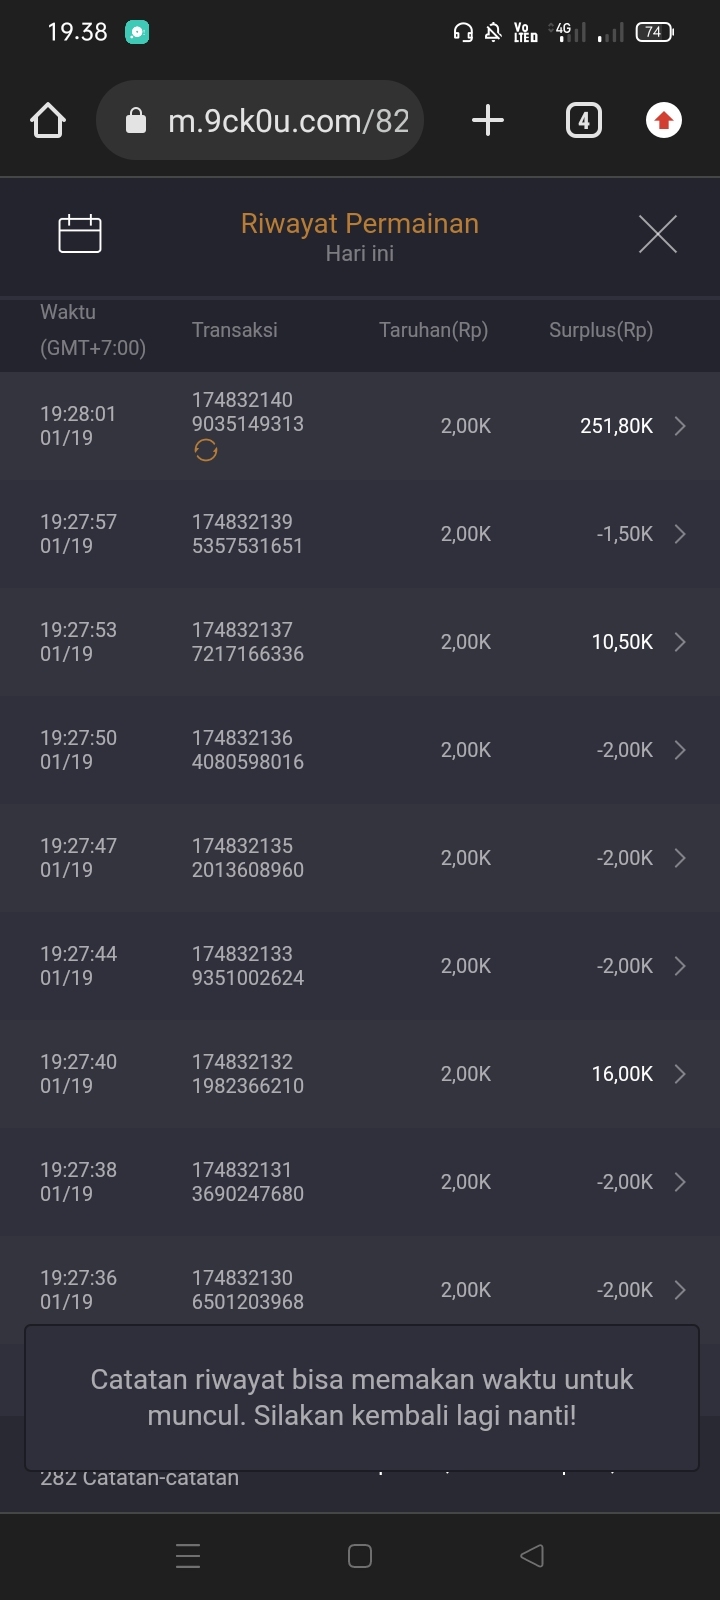Tap the Riwayat Permainan title
This screenshot has width=720, height=1600.
pyautogui.click(x=360, y=223)
